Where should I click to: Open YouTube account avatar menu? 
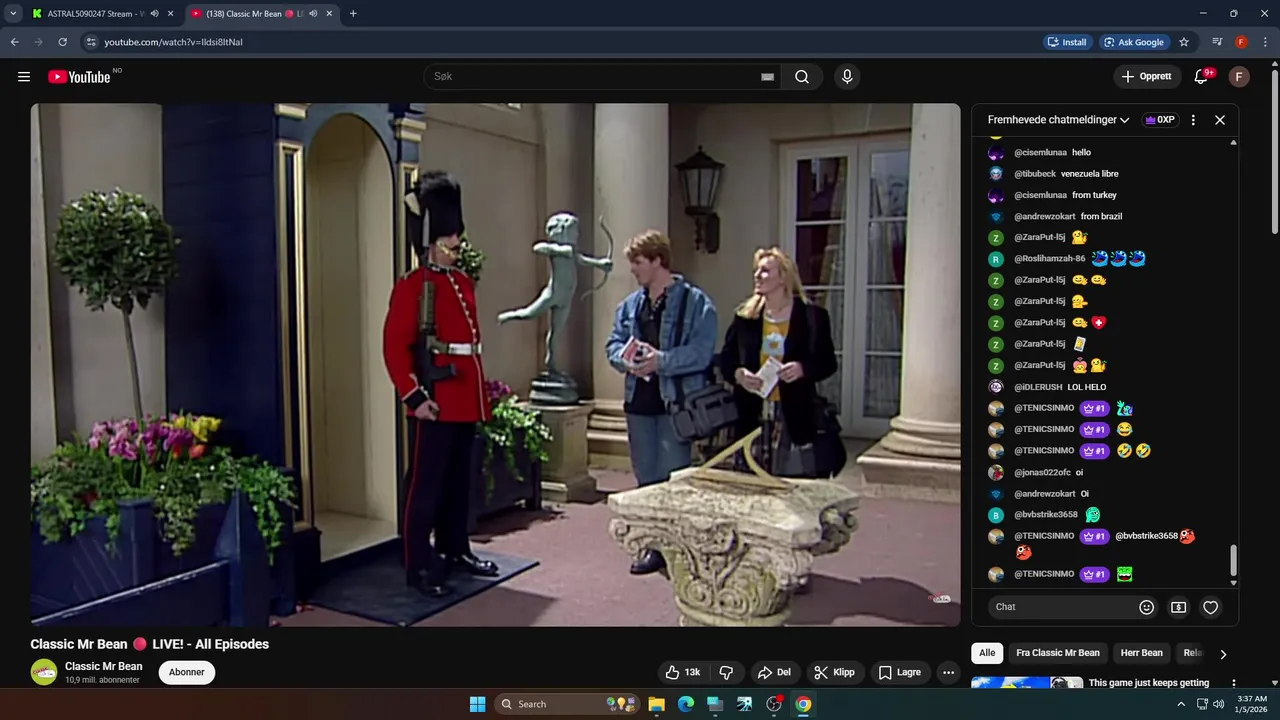click(1239, 77)
